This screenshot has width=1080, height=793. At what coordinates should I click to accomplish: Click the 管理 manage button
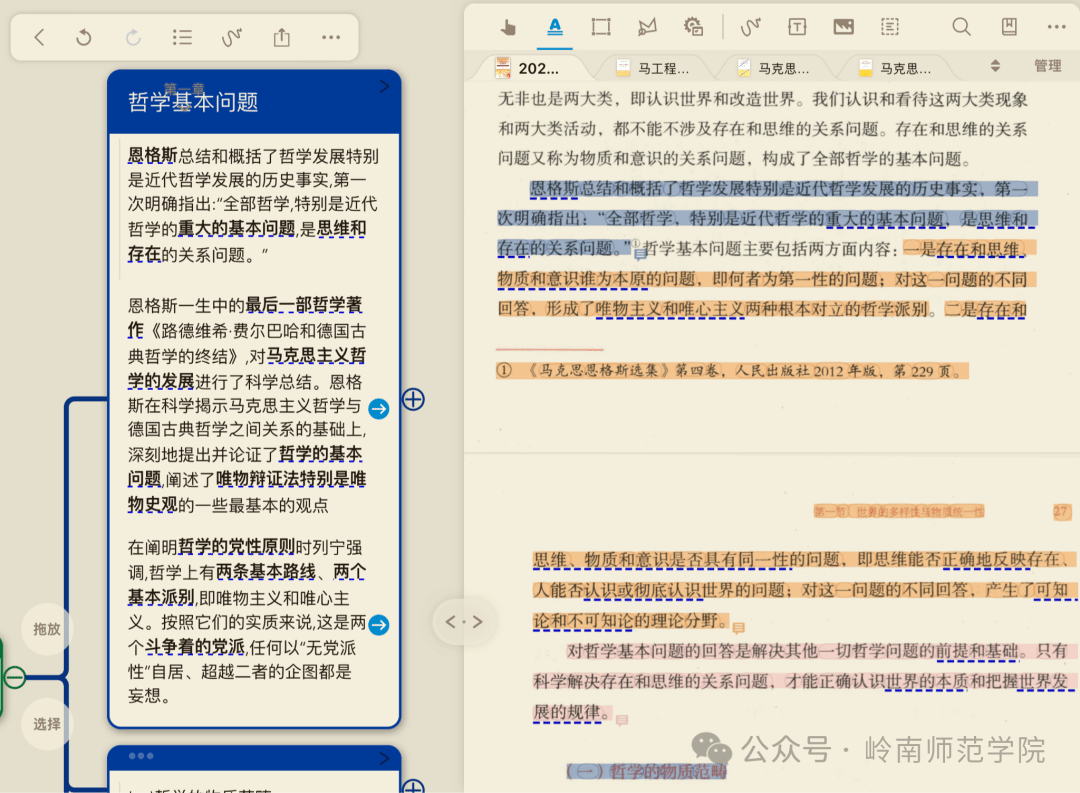1047,66
